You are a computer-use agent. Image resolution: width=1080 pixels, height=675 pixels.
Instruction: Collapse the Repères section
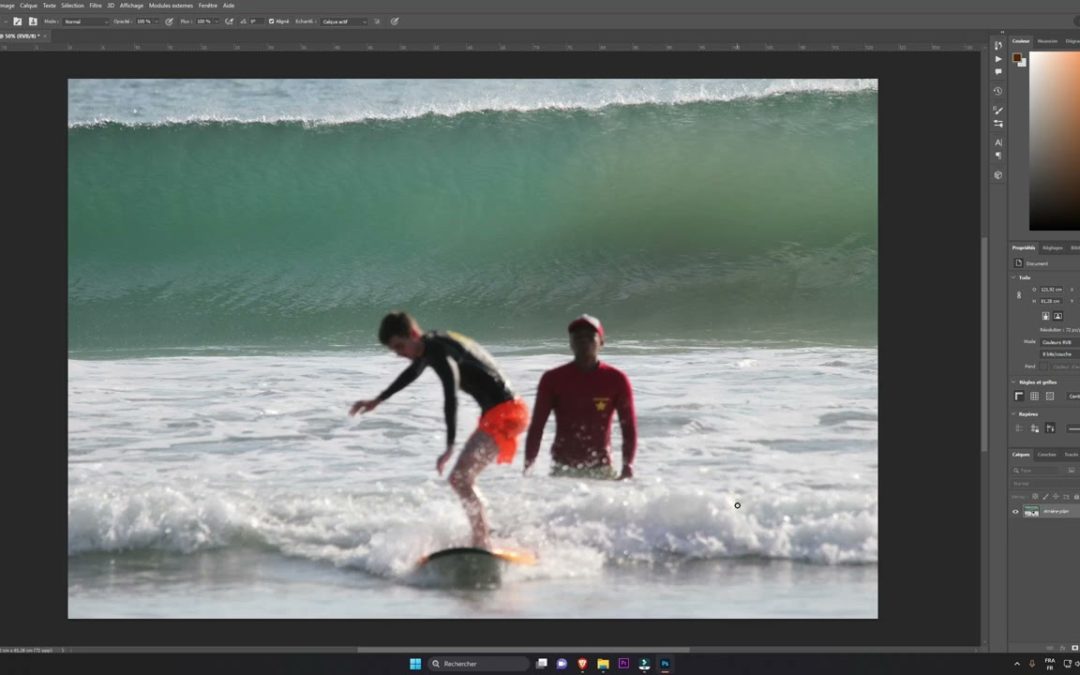click(x=1014, y=415)
